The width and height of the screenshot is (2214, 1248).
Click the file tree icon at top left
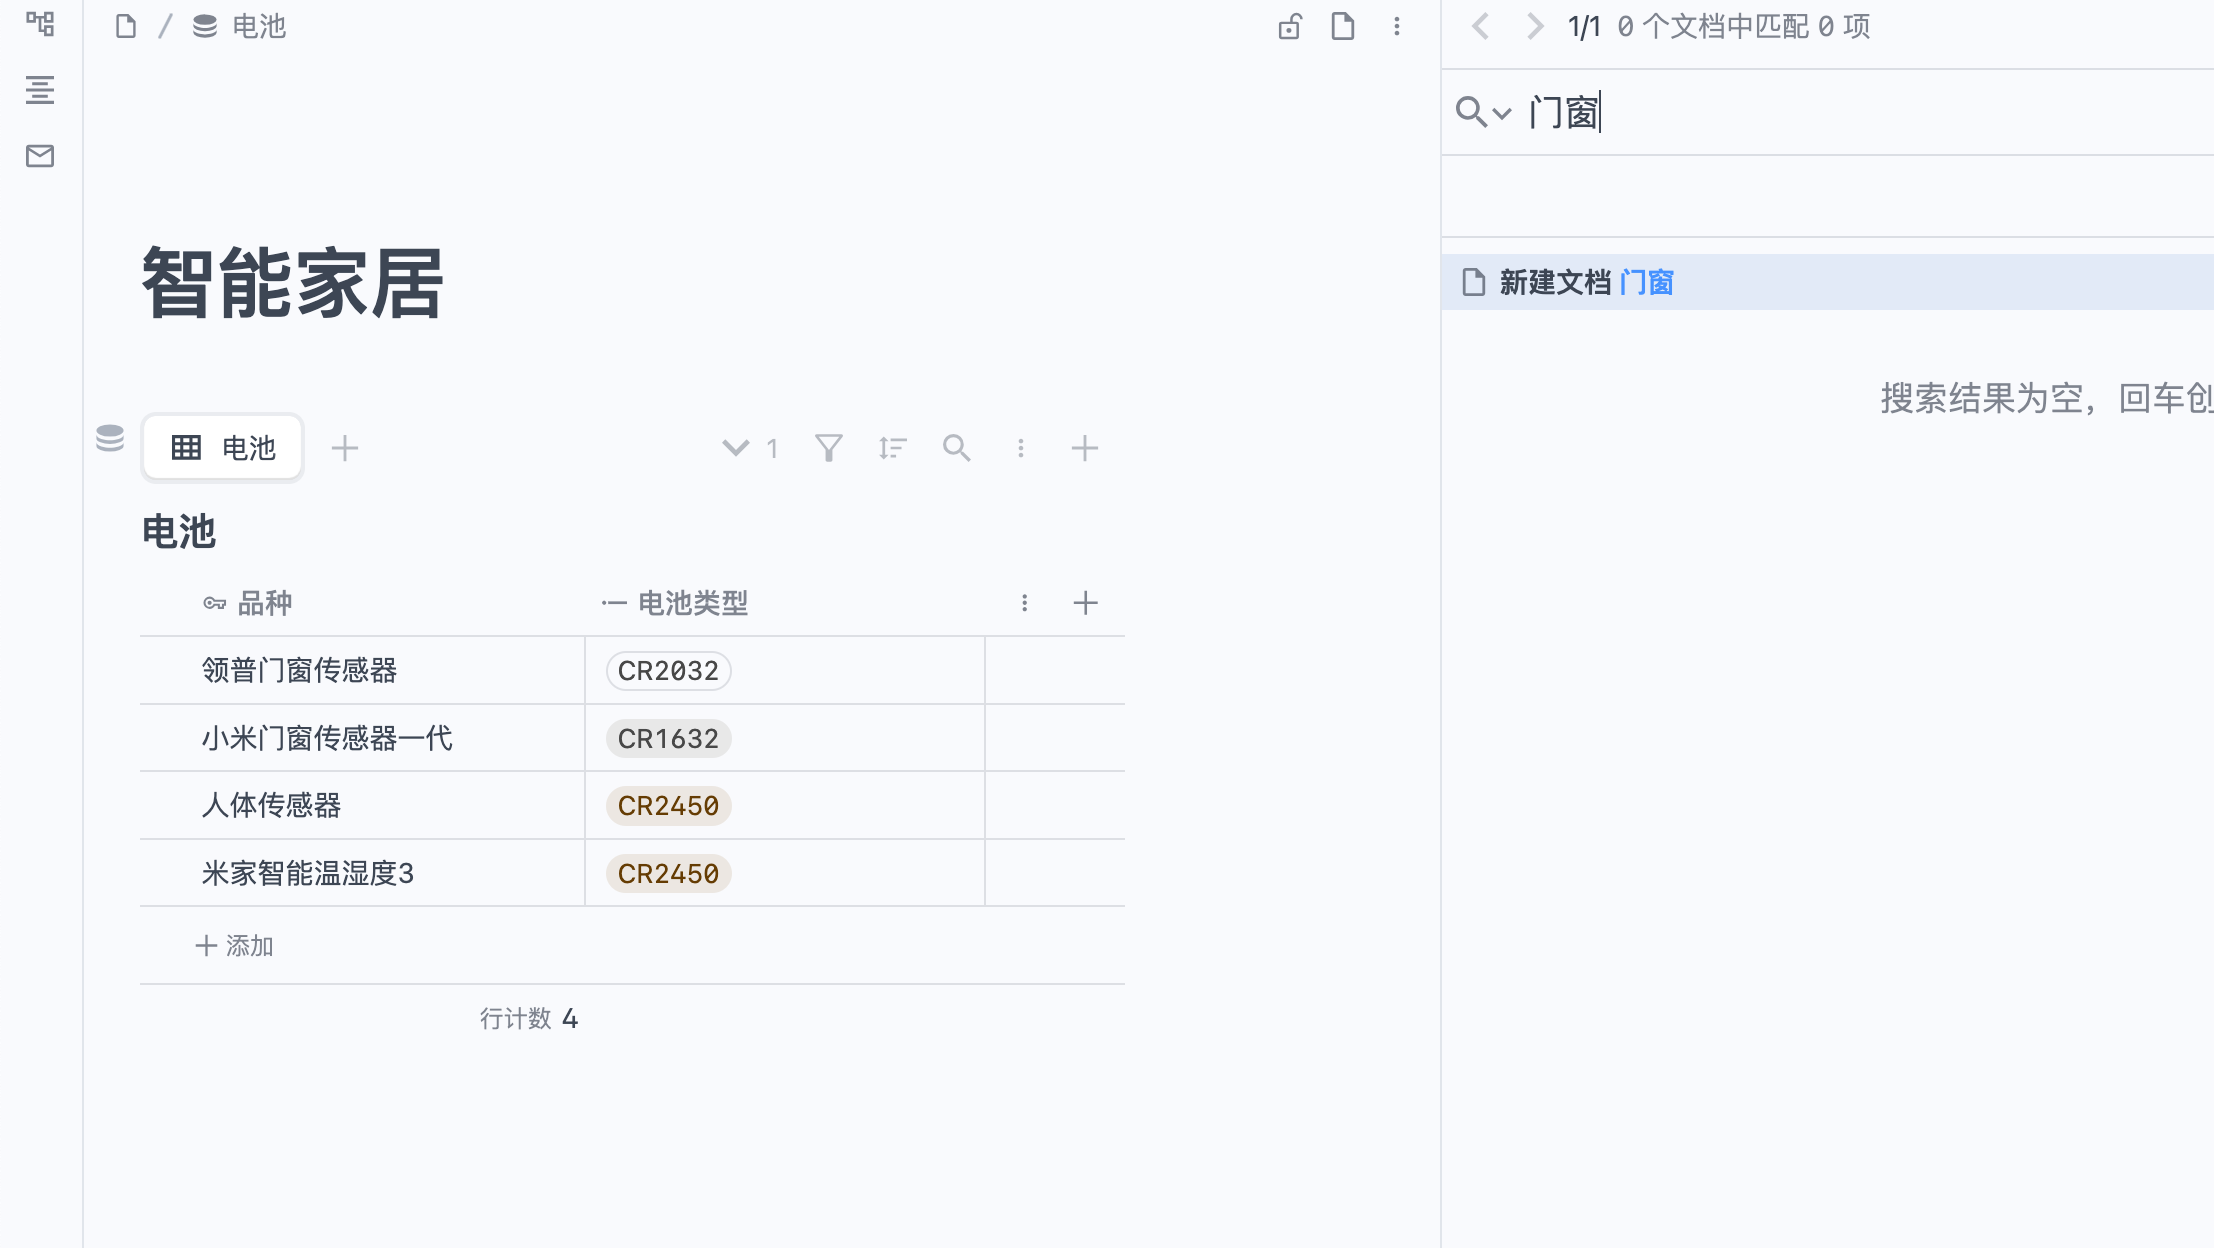coord(40,24)
